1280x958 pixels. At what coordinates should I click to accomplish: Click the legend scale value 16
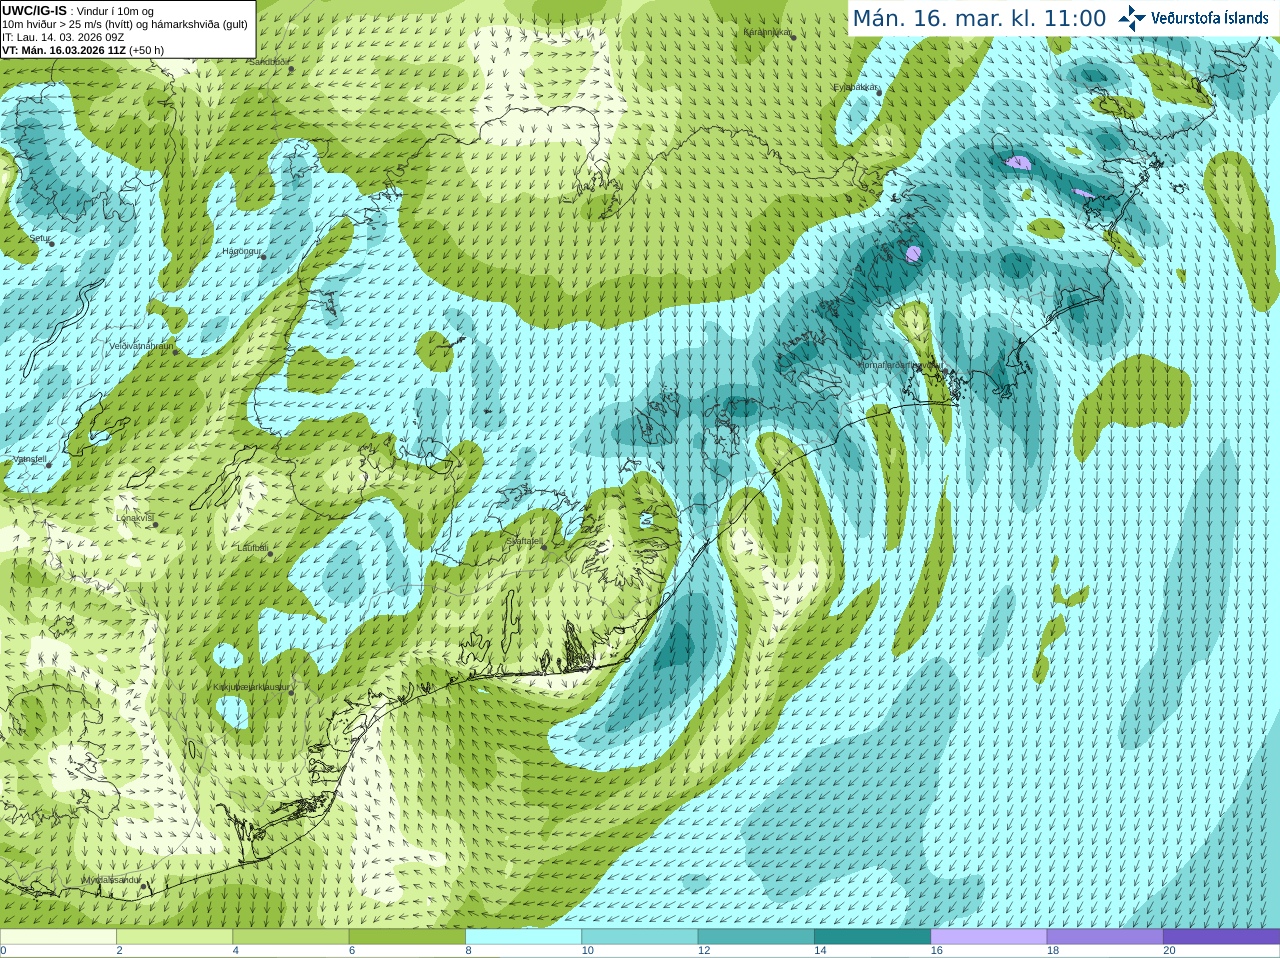click(x=937, y=951)
